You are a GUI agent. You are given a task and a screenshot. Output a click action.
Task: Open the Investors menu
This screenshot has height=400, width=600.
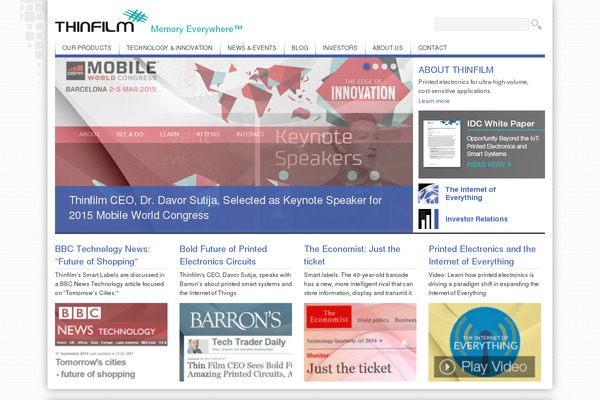click(340, 48)
